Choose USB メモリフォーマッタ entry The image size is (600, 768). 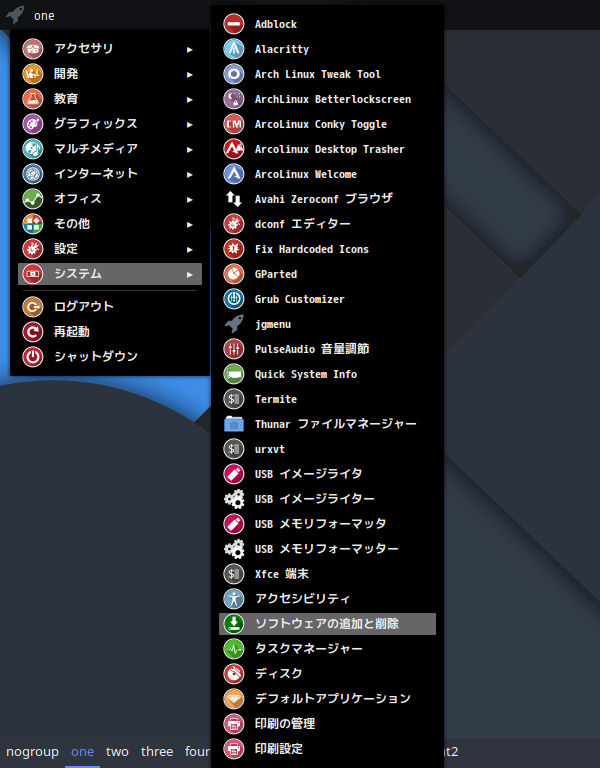(327, 524)
